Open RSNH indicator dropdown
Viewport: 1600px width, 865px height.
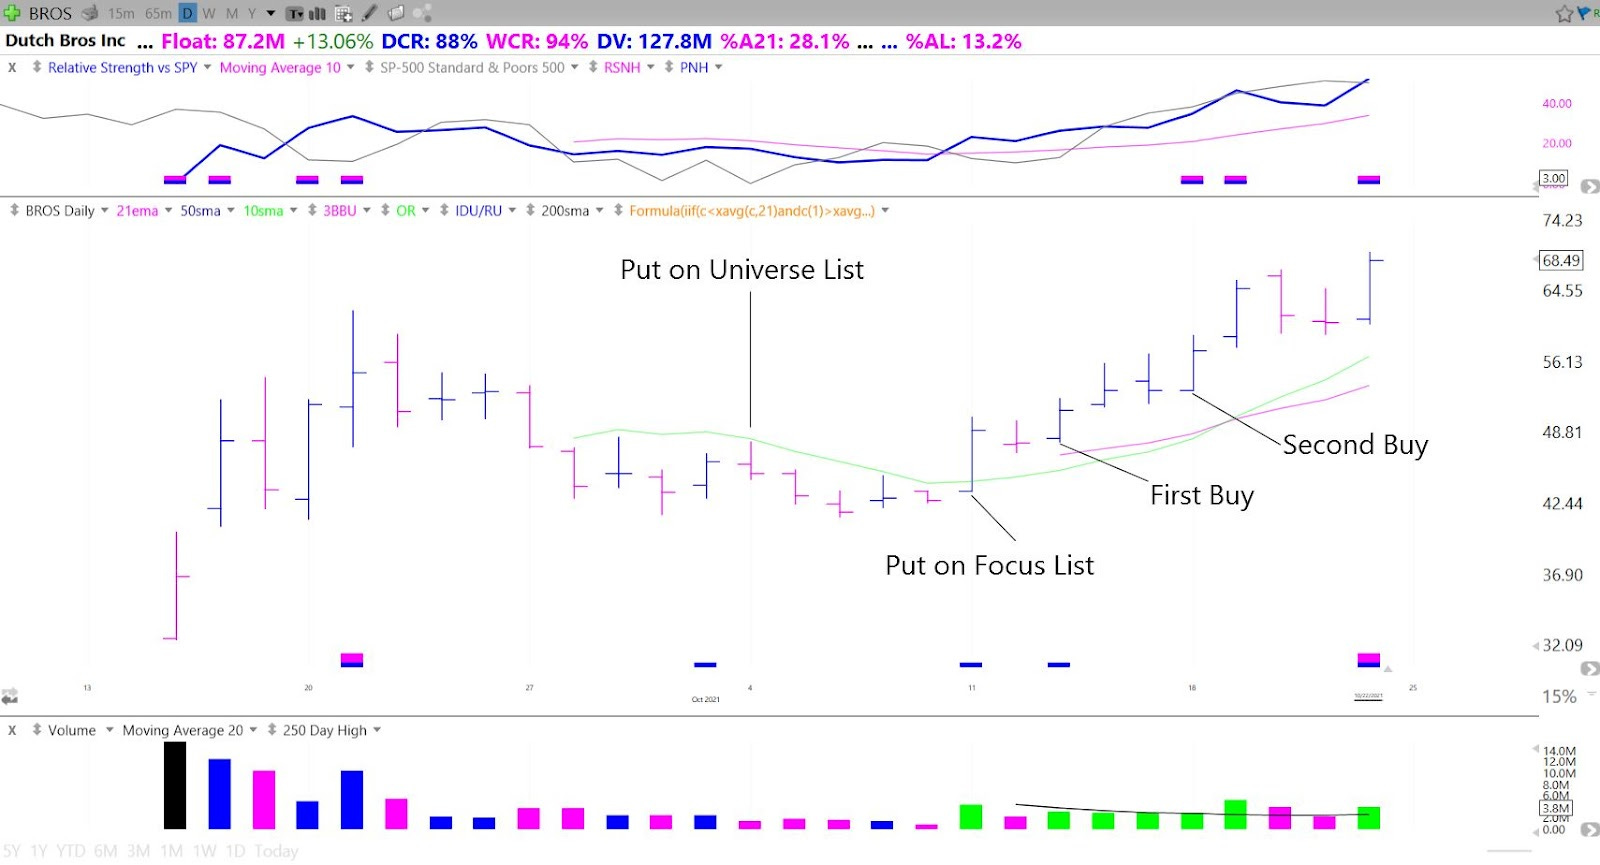pos(650,67)
